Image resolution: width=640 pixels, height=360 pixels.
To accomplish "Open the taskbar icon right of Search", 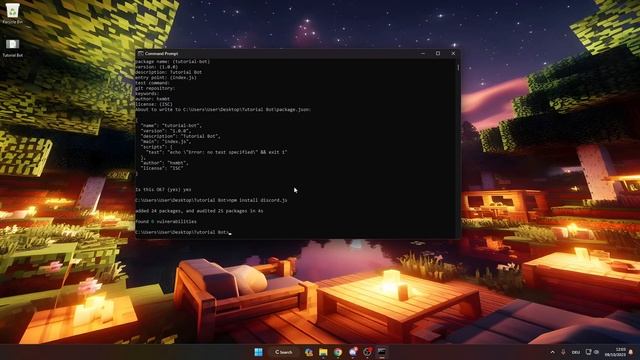I will coord(309,352).
